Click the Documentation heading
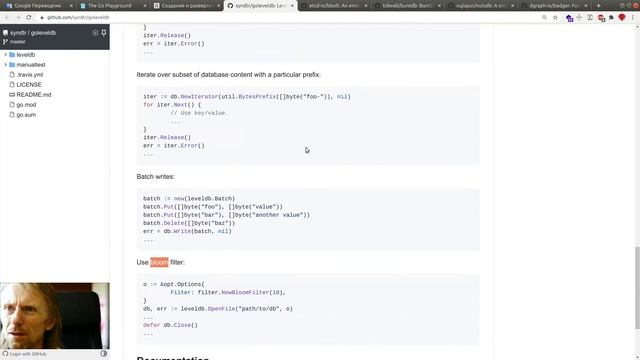Screen dimensions: 640x360 [x=173, y=358]
